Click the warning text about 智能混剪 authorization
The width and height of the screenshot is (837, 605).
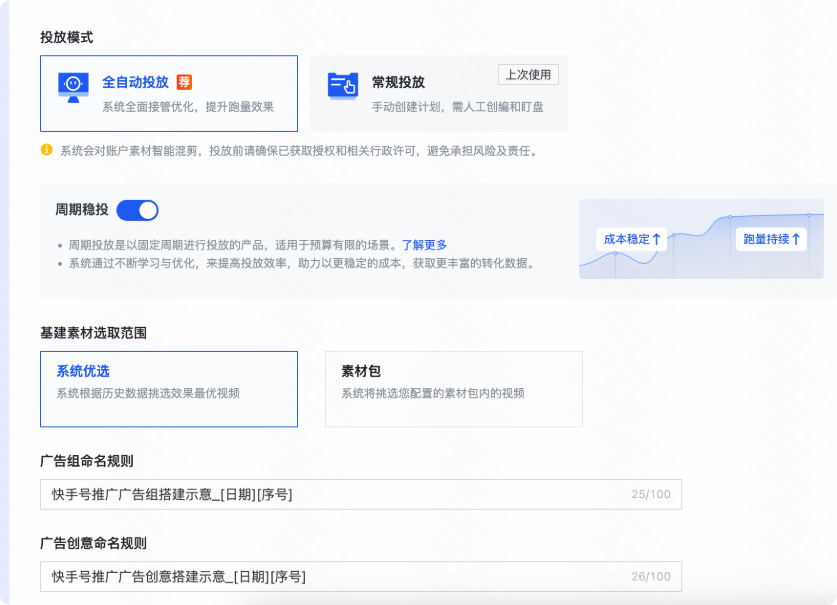299,151
